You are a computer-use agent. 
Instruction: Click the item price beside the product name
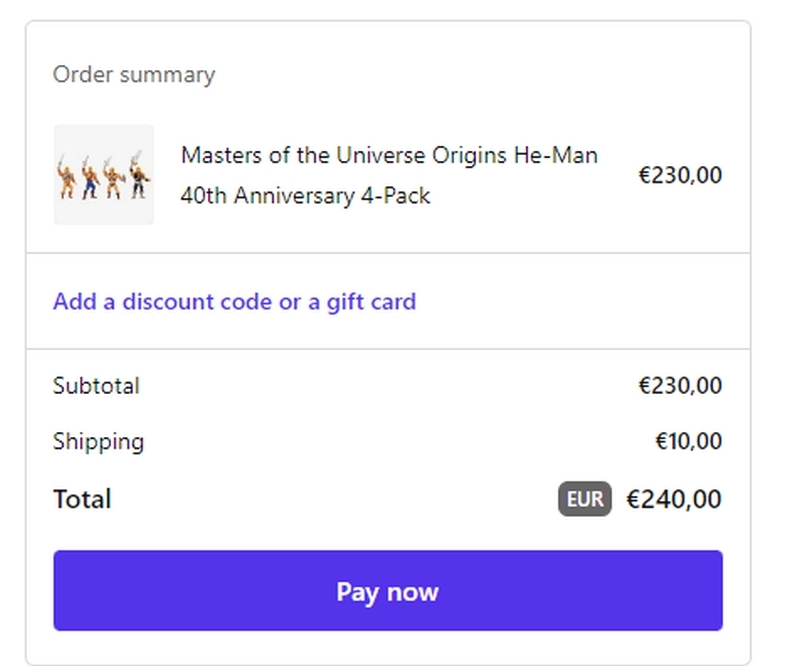click(680, 175)
